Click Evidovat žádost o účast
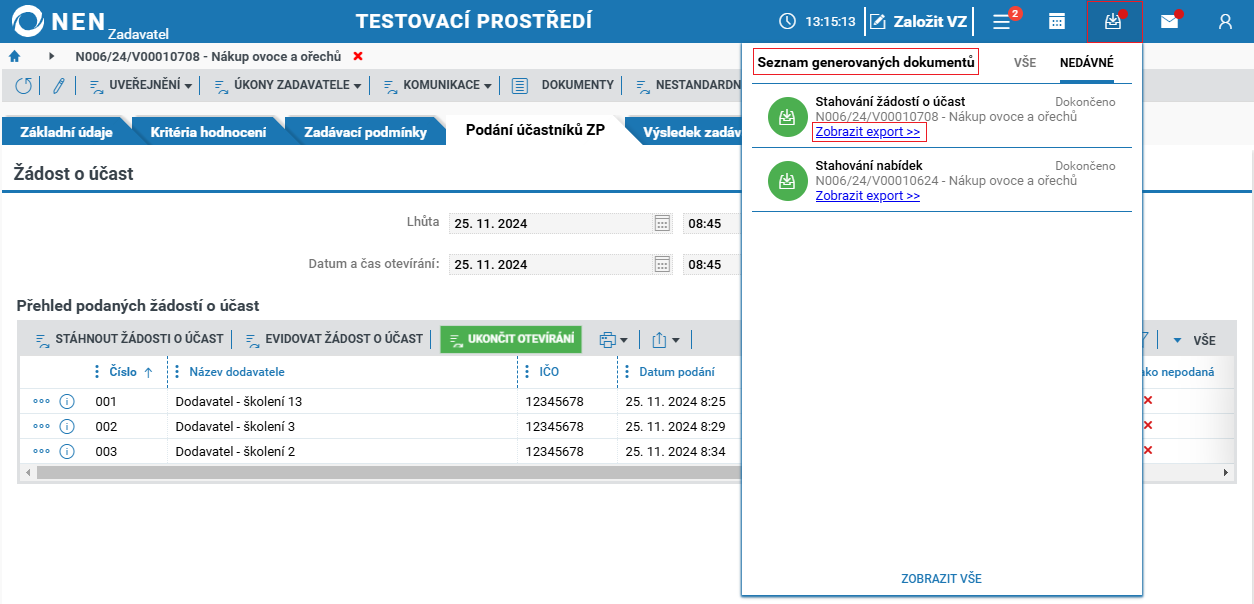This screenshot has width=1254, height=604. (334, 339)
